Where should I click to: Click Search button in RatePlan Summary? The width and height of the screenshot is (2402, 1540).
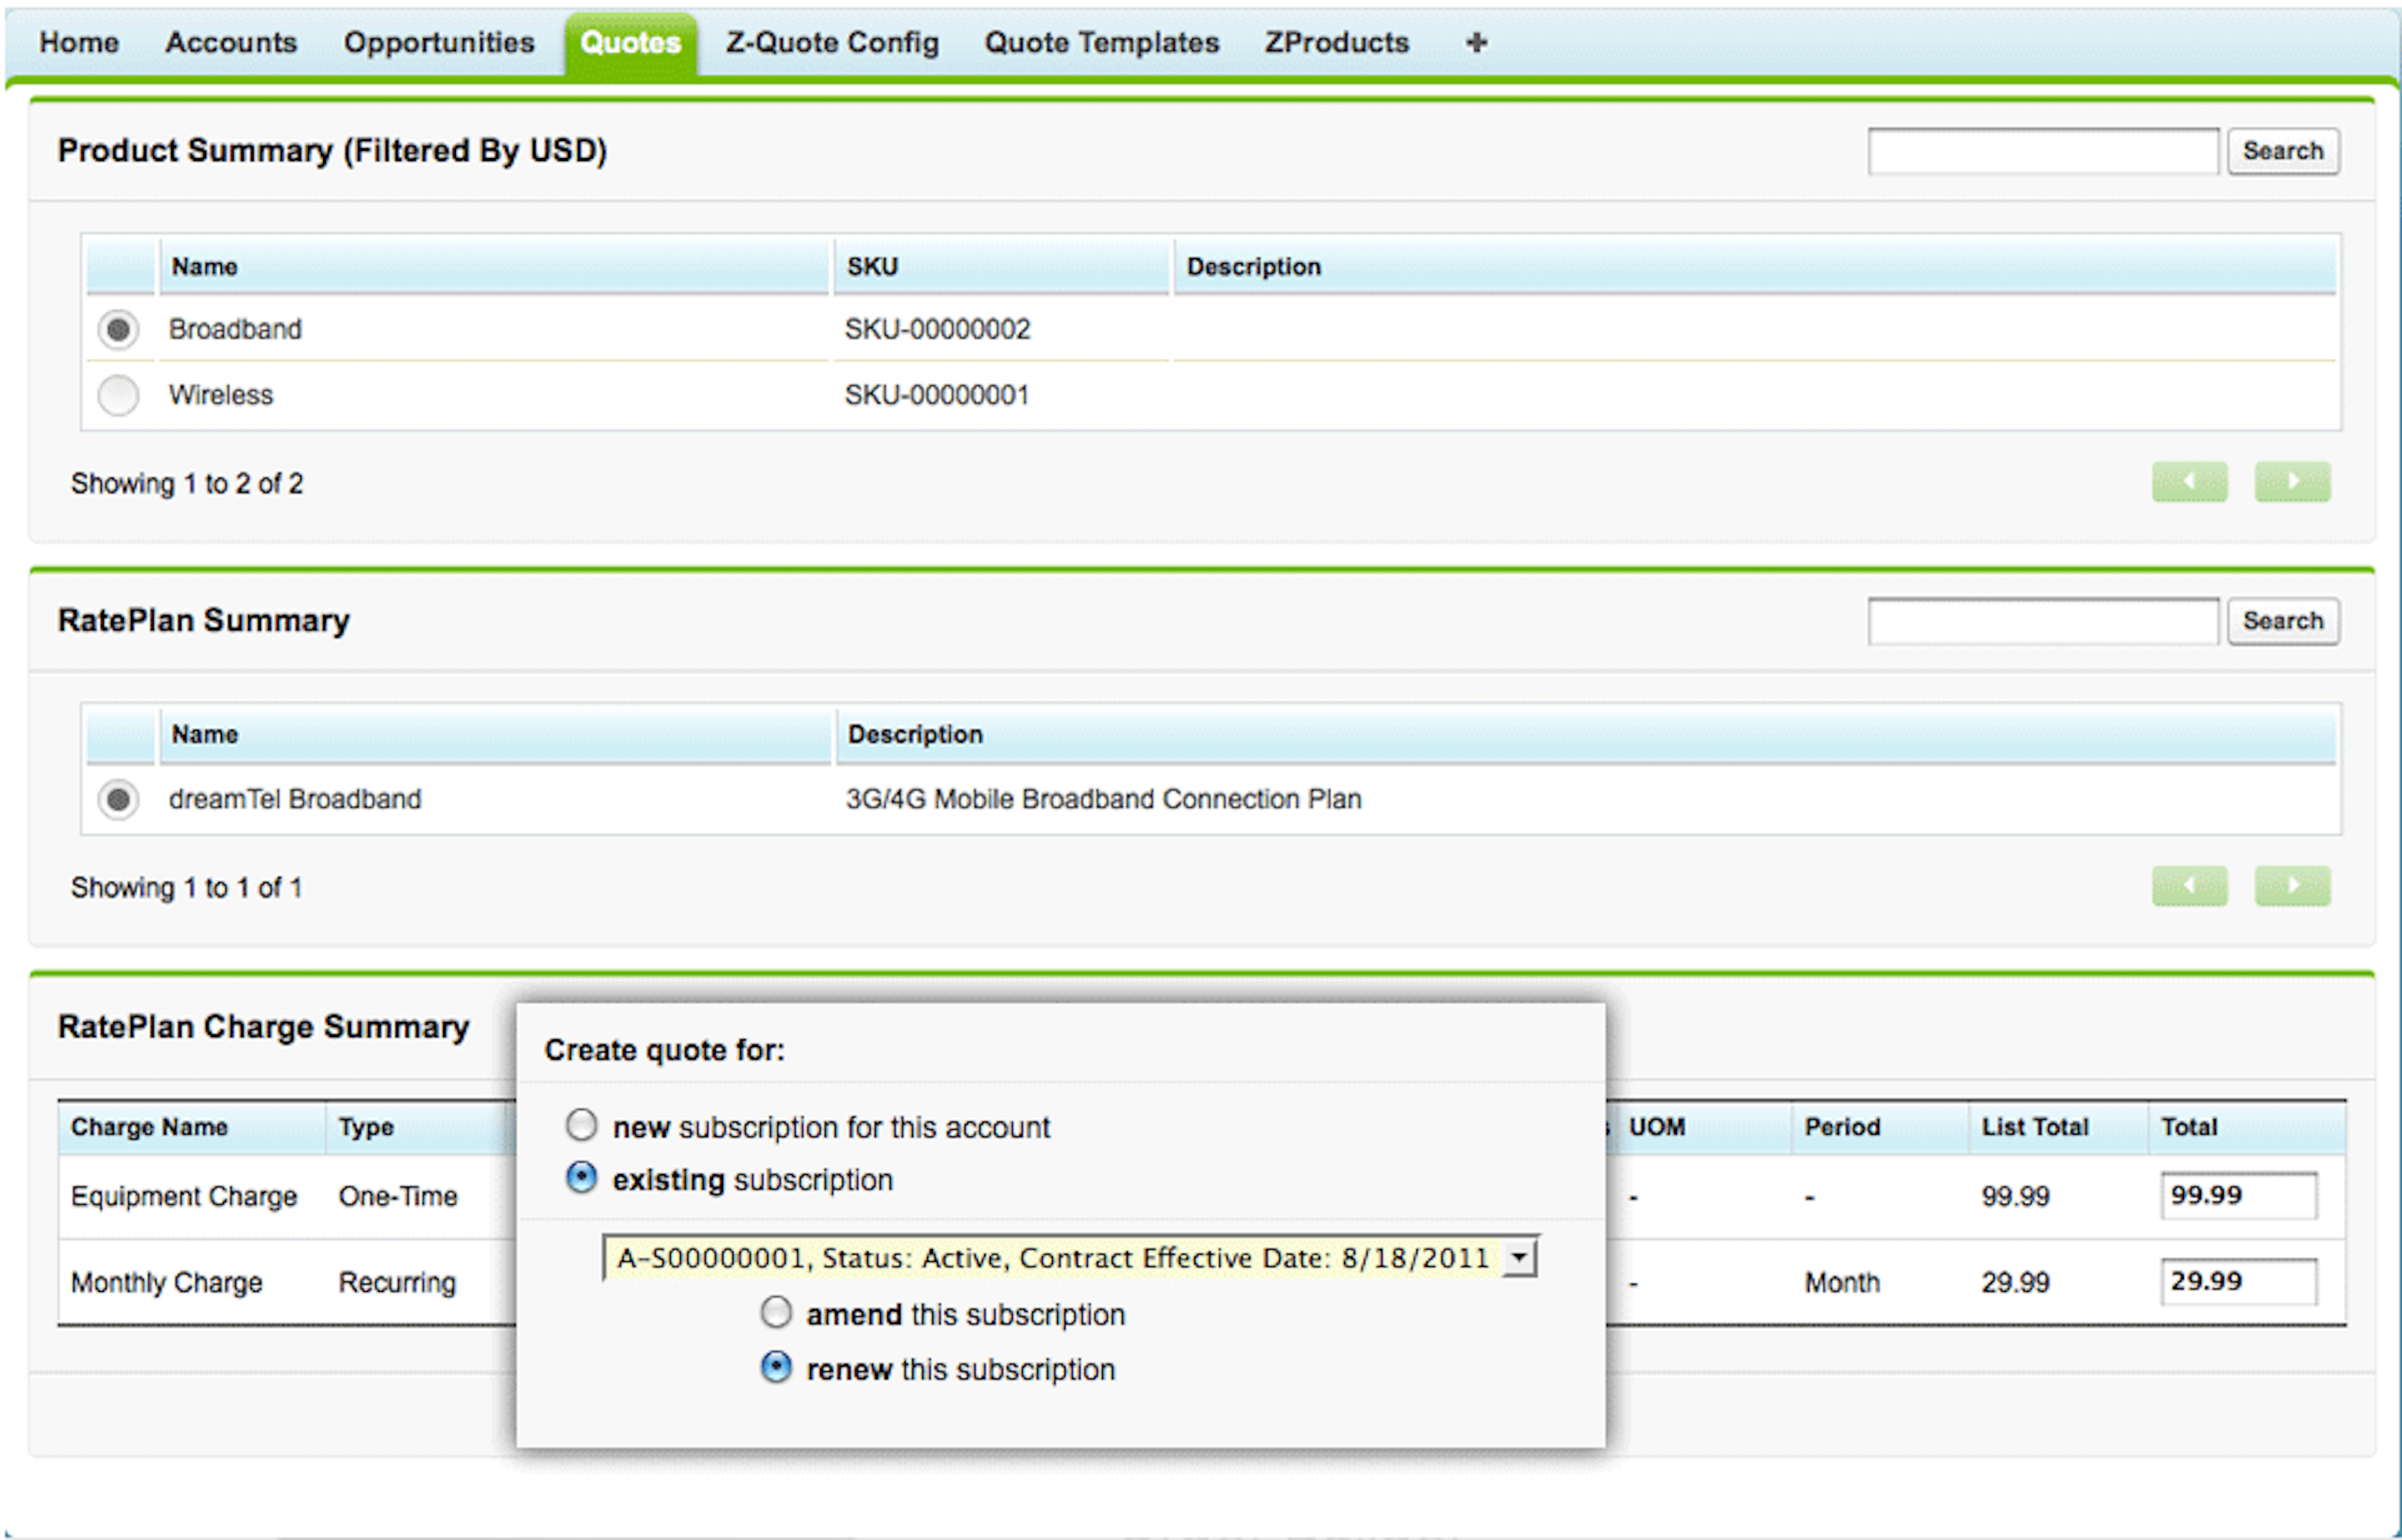2282,621
